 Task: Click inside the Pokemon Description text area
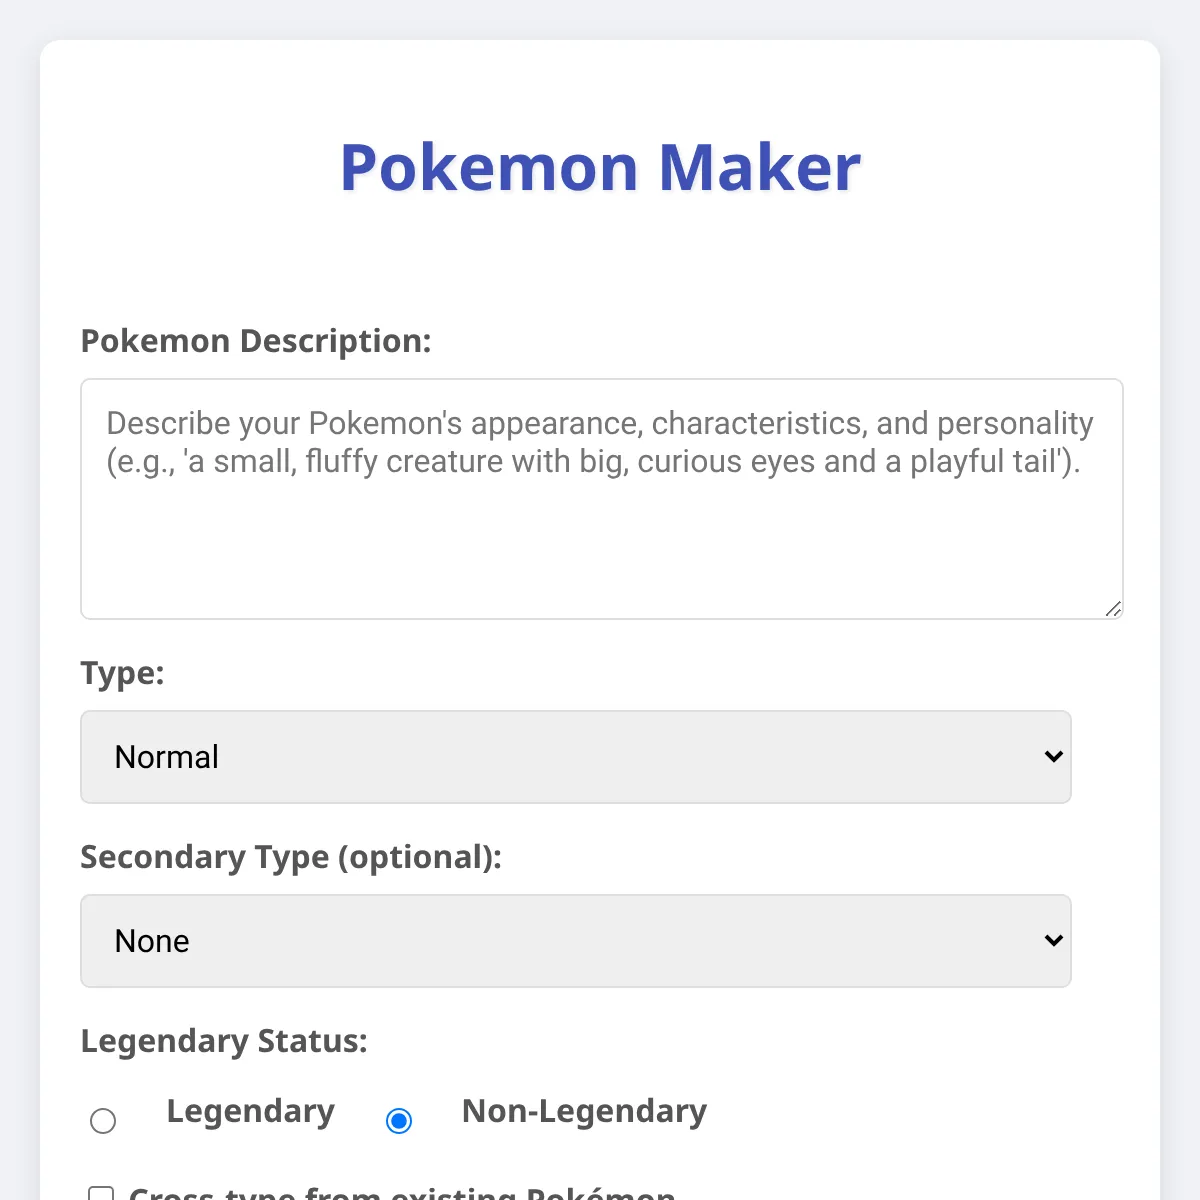pyautogui.click(x=600, y=500)
